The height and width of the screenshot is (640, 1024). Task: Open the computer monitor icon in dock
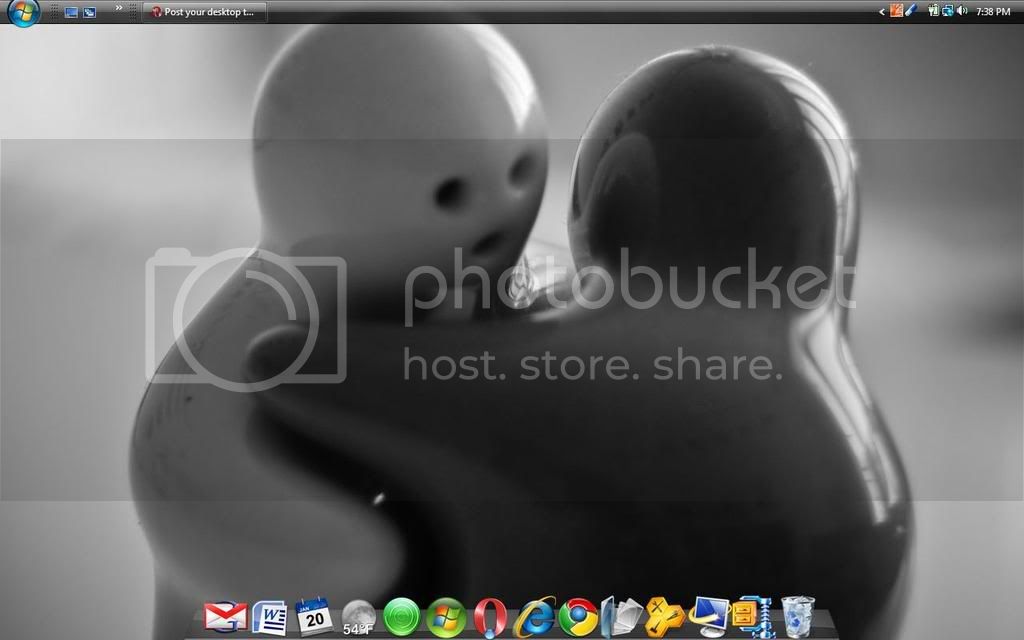coord(709,616)
